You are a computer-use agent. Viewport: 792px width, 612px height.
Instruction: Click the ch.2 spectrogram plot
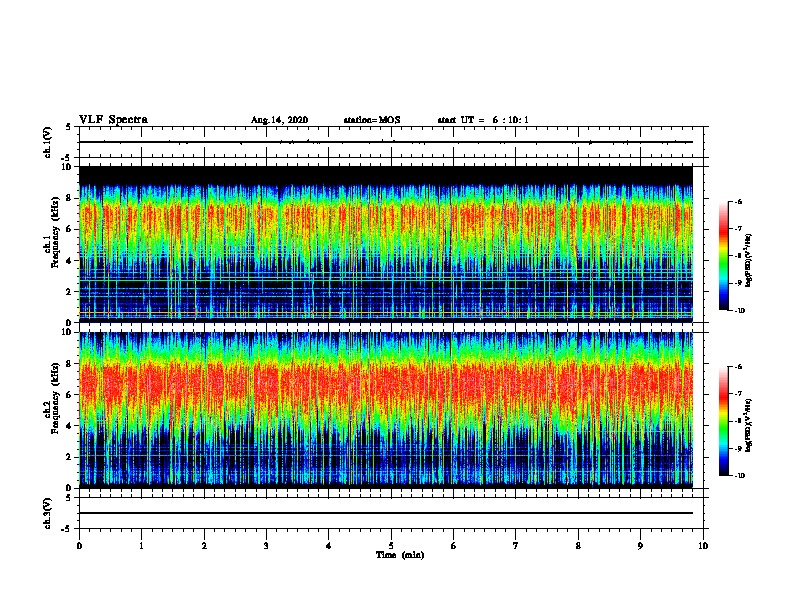pyautogui.click(x=386, y=410)
